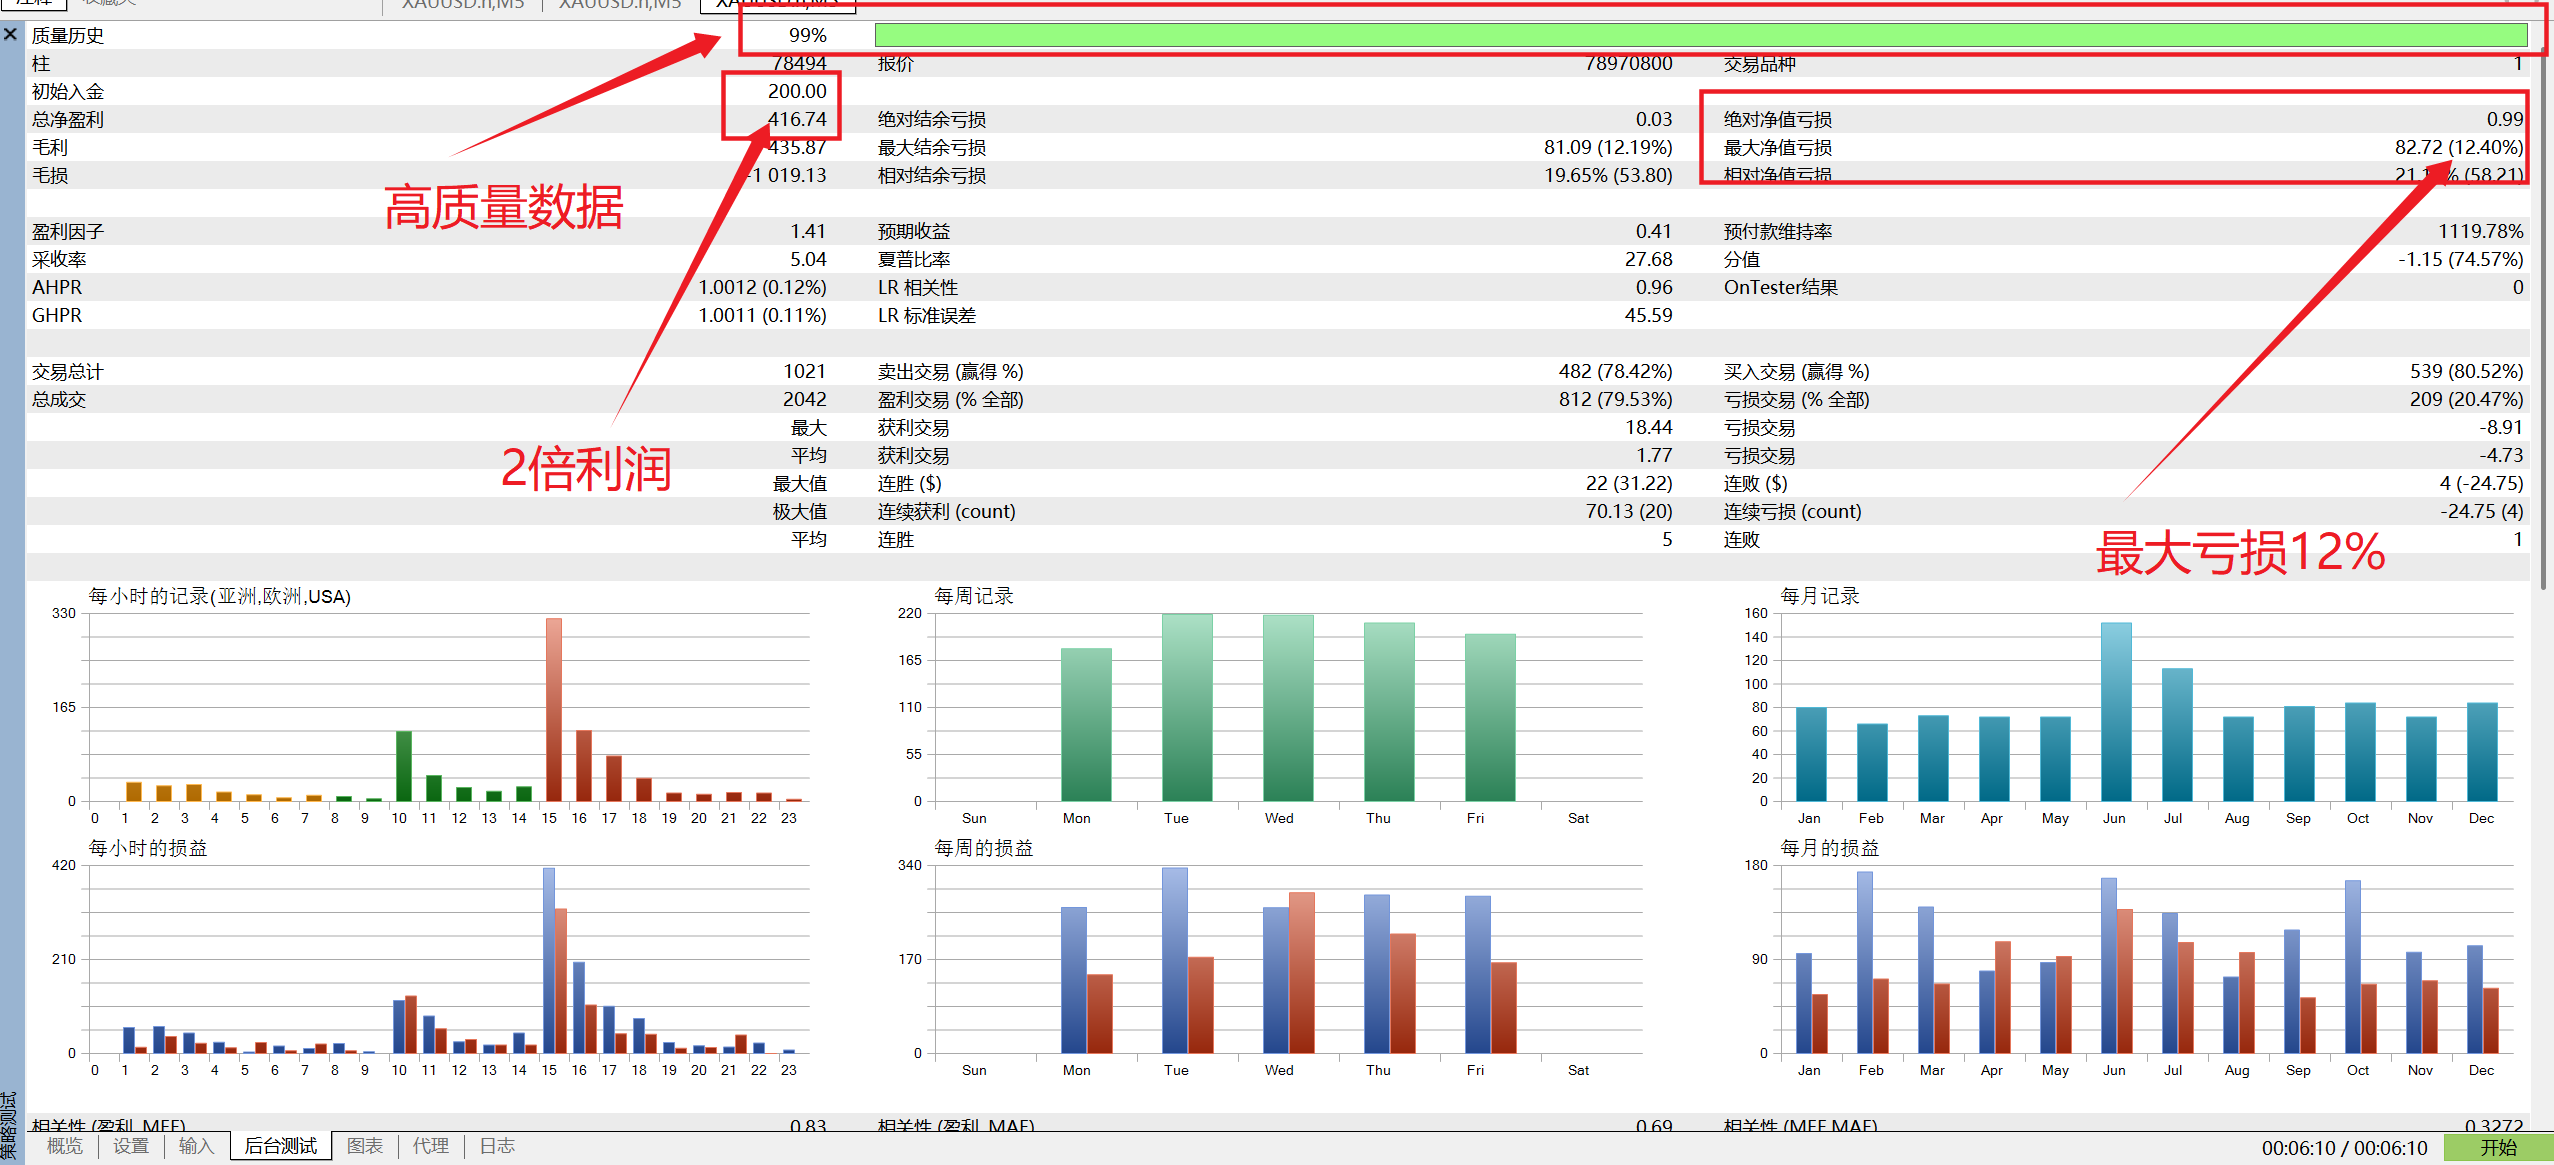The image size is (2554, 1165).
Task: Click the green 开始 button
Action: [2498, 1148]
